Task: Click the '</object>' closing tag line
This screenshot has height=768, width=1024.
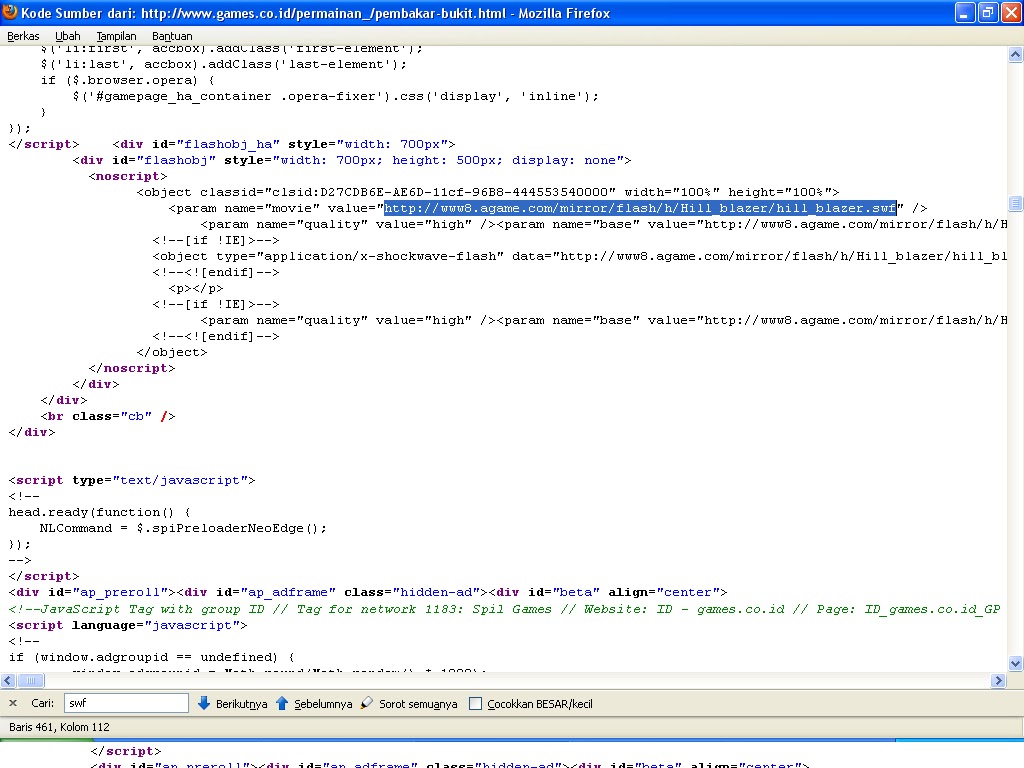Action: [172, 352]
